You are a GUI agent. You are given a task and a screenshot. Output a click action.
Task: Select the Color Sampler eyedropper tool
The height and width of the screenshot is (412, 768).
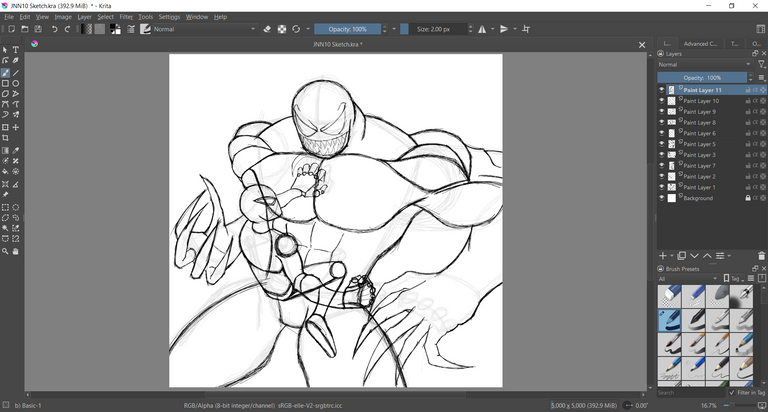tap(16, 150)
